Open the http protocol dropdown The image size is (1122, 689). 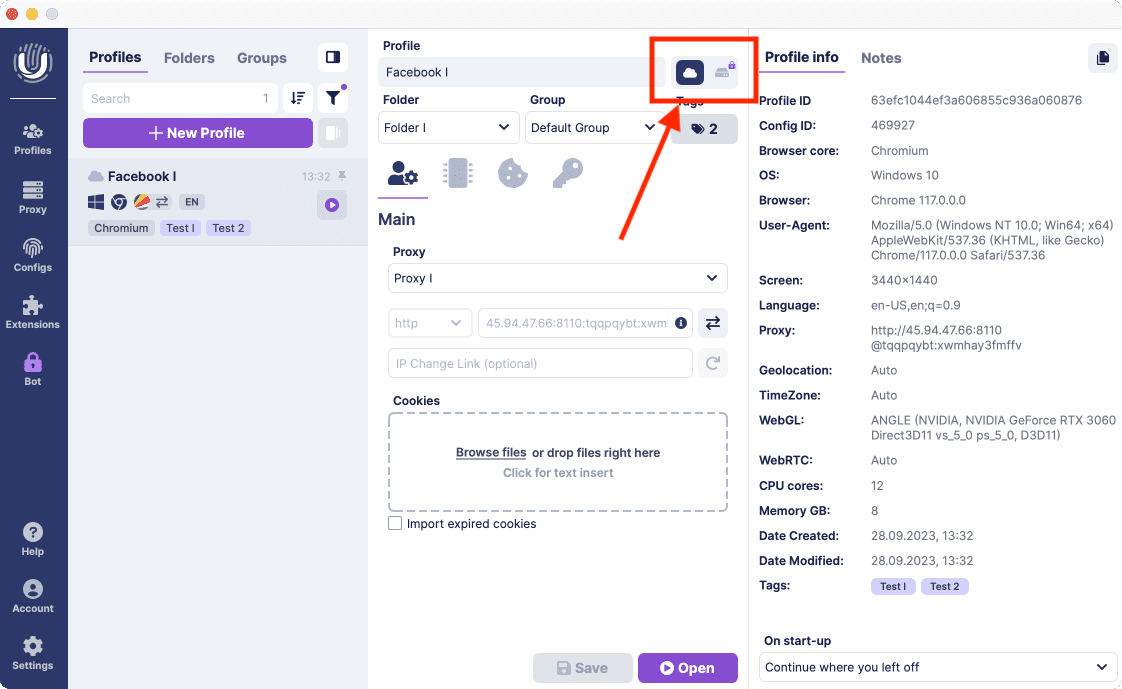coord(430,323)
